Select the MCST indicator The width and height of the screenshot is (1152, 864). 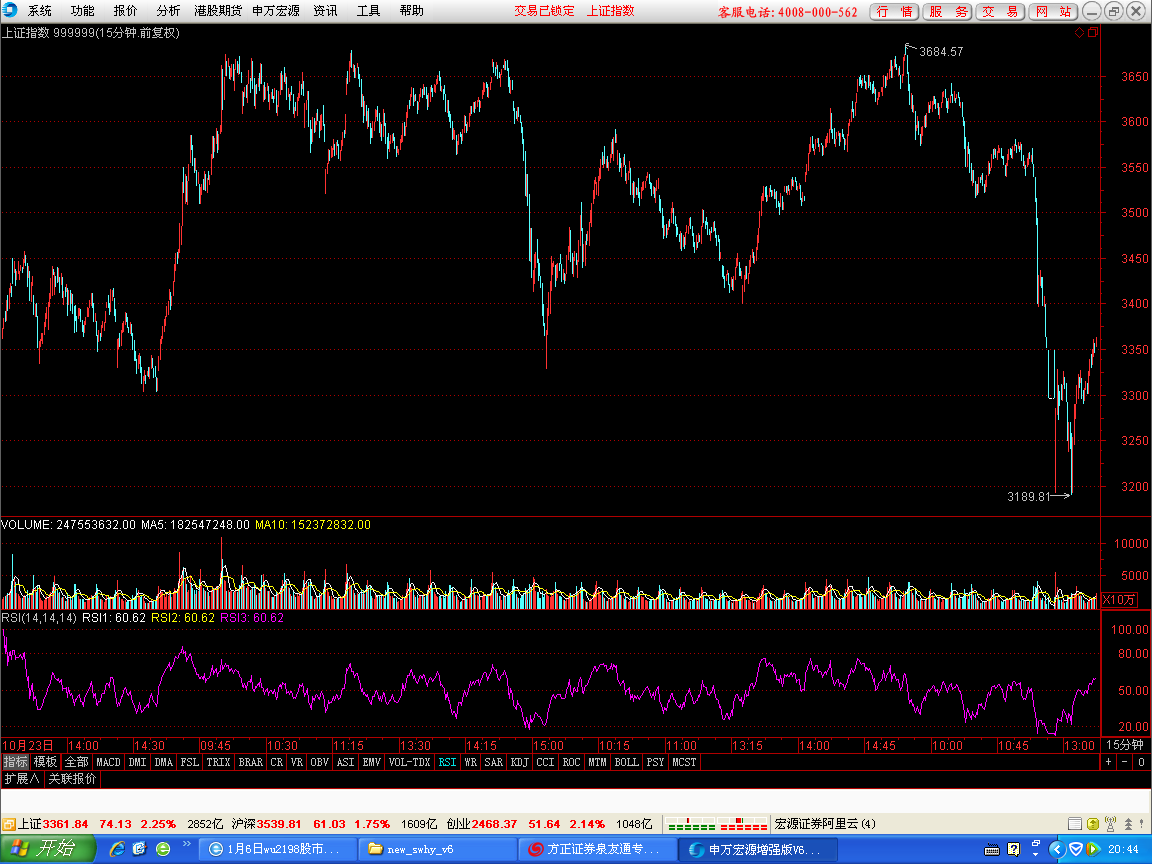pos(684,762)
